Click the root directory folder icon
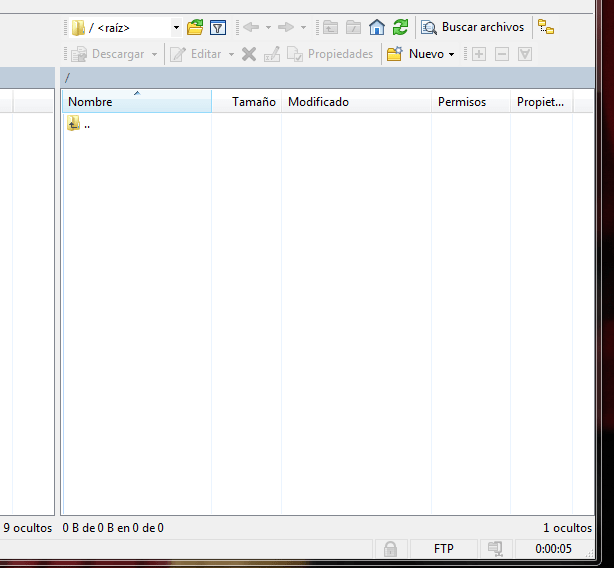 (354, 27)
